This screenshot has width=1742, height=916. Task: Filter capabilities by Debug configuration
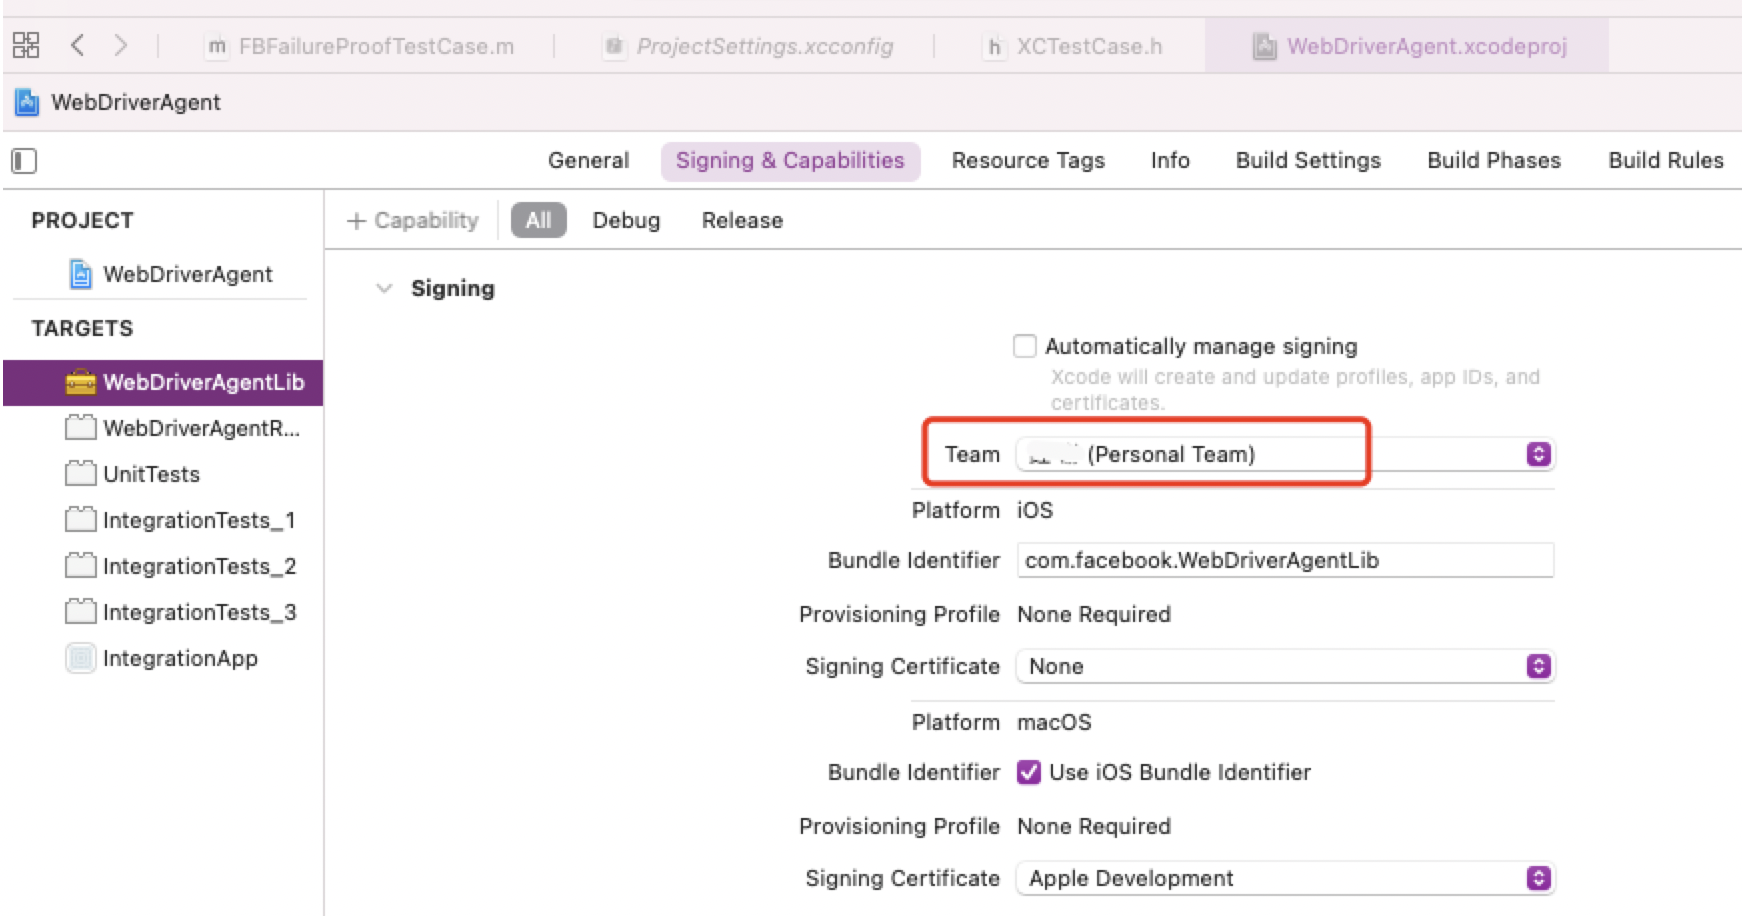626,221
